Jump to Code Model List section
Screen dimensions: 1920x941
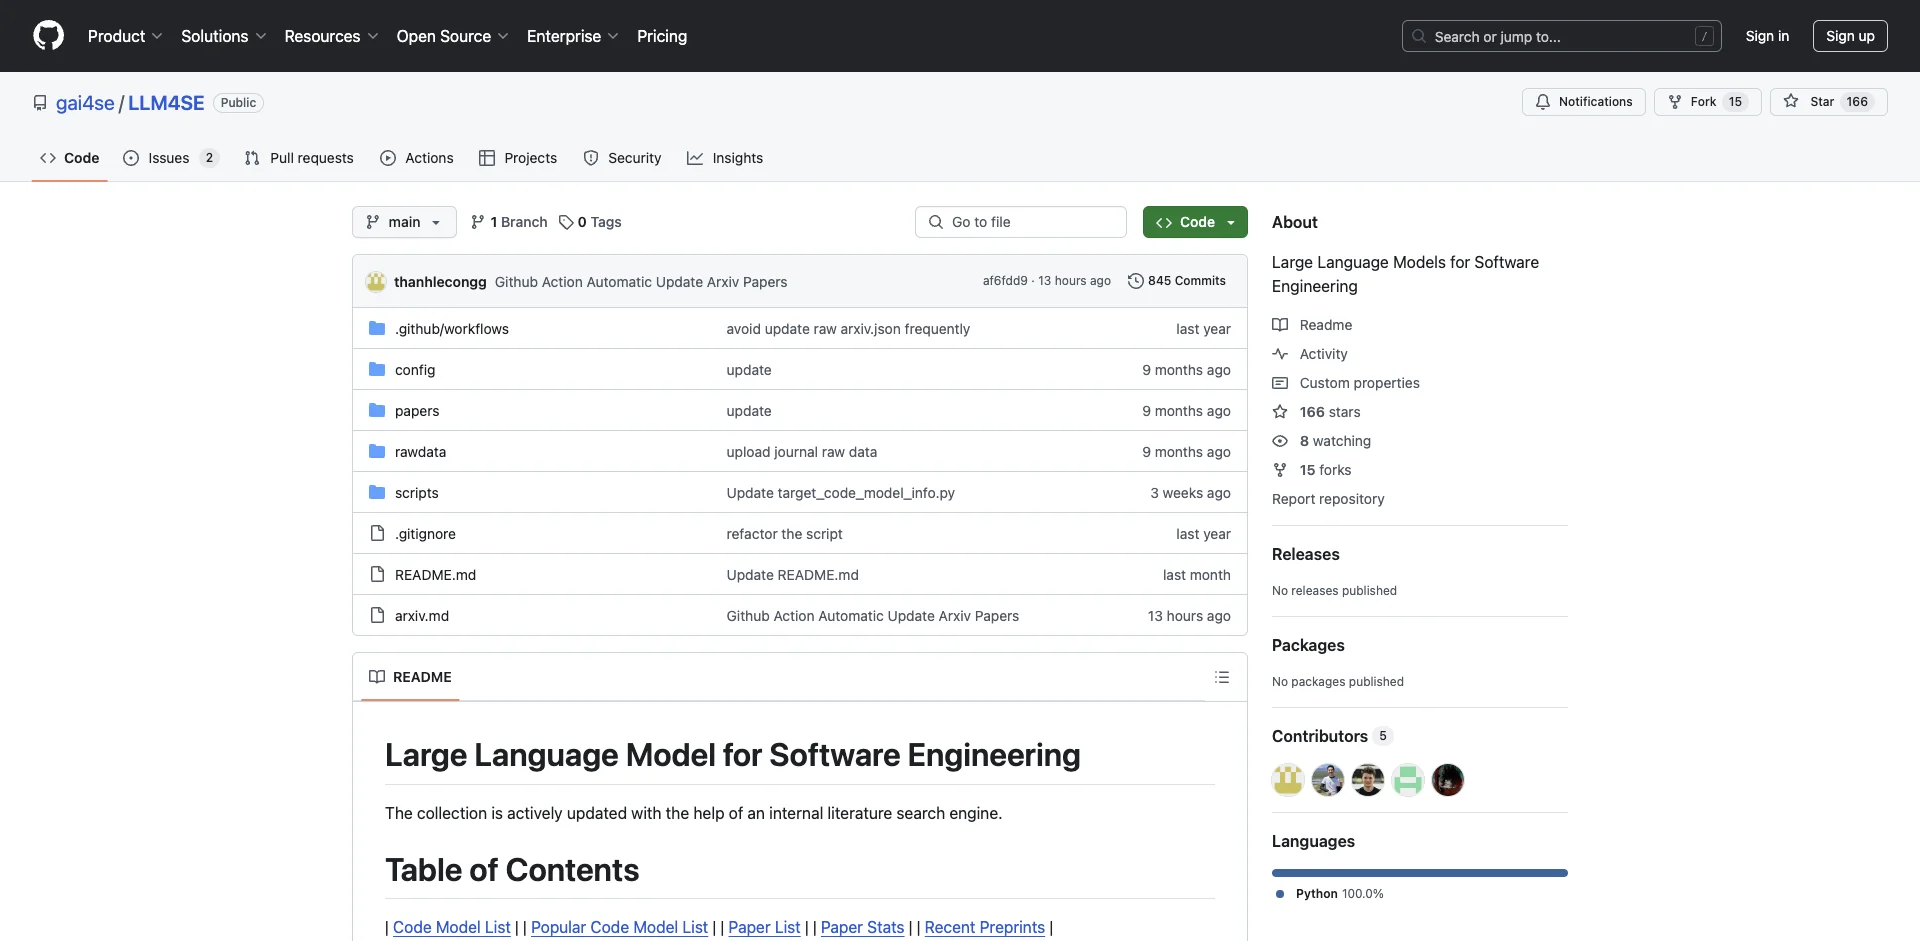click(452, 927)
